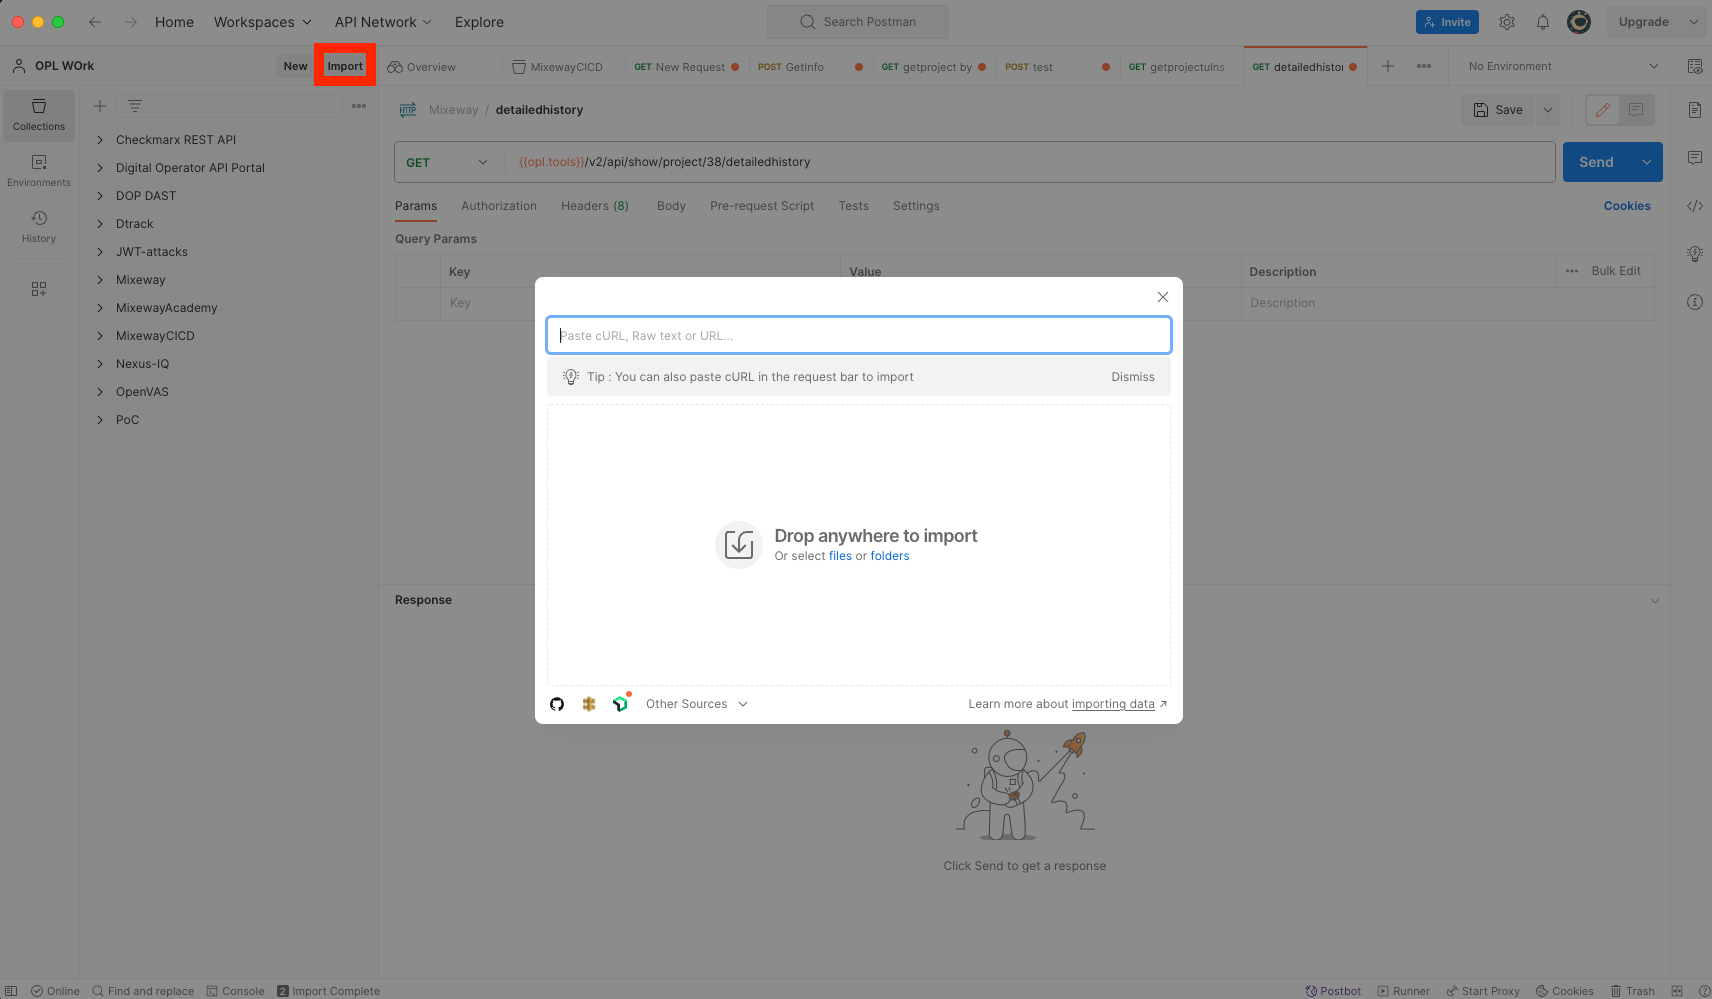Navigate back with the left arrow
1712x999 pixels.
95,22
